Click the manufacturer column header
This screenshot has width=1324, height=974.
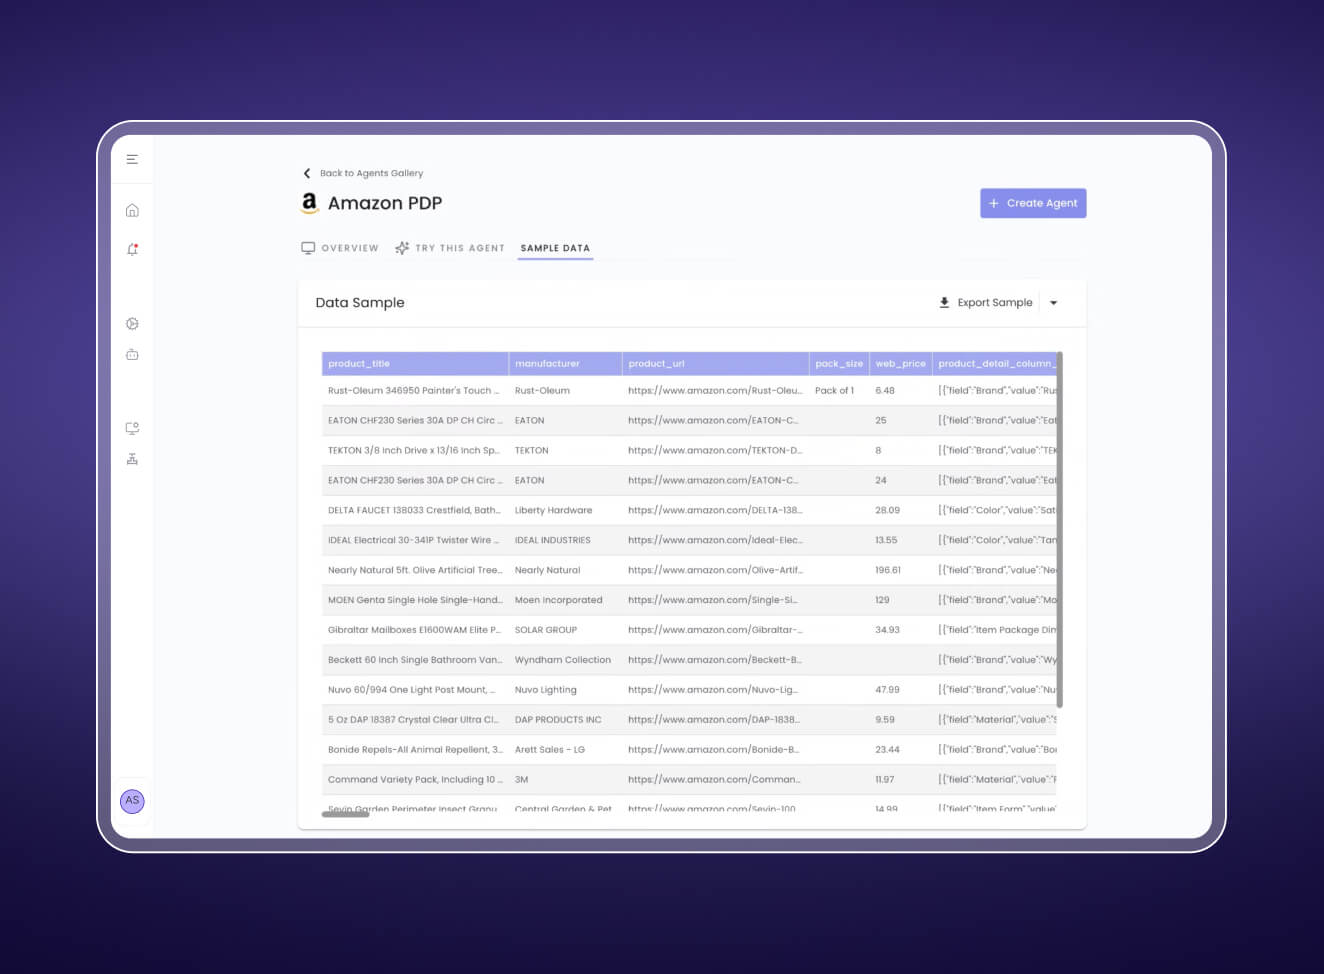[x=565, y=364]
